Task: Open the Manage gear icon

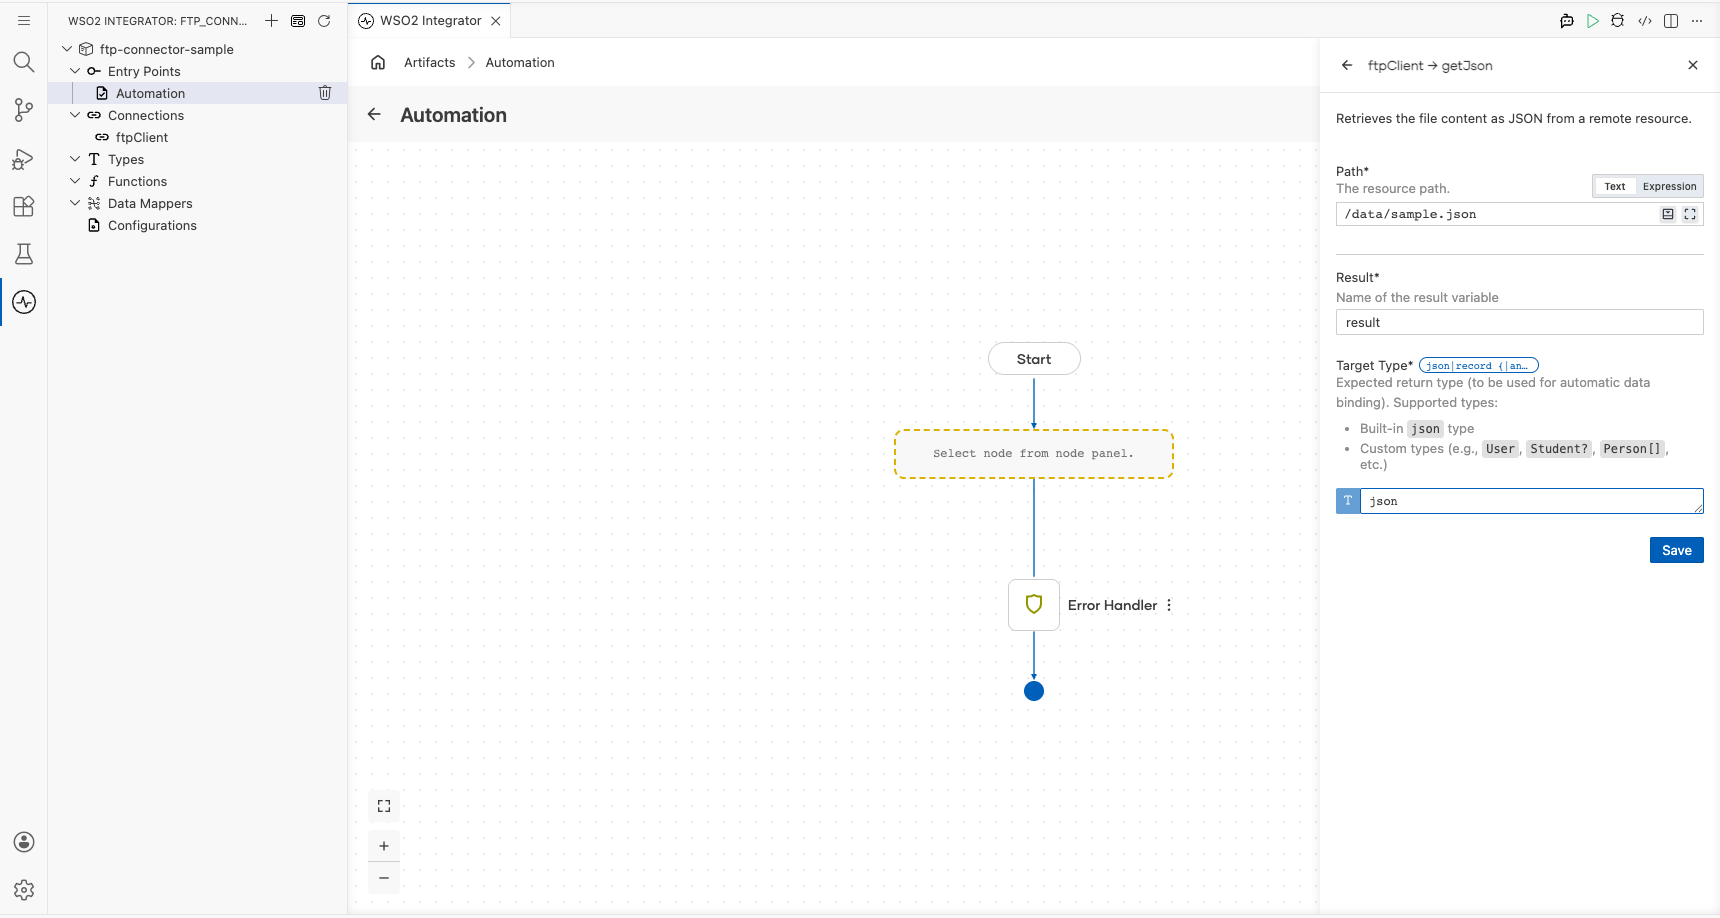Action: click(24, 890)
